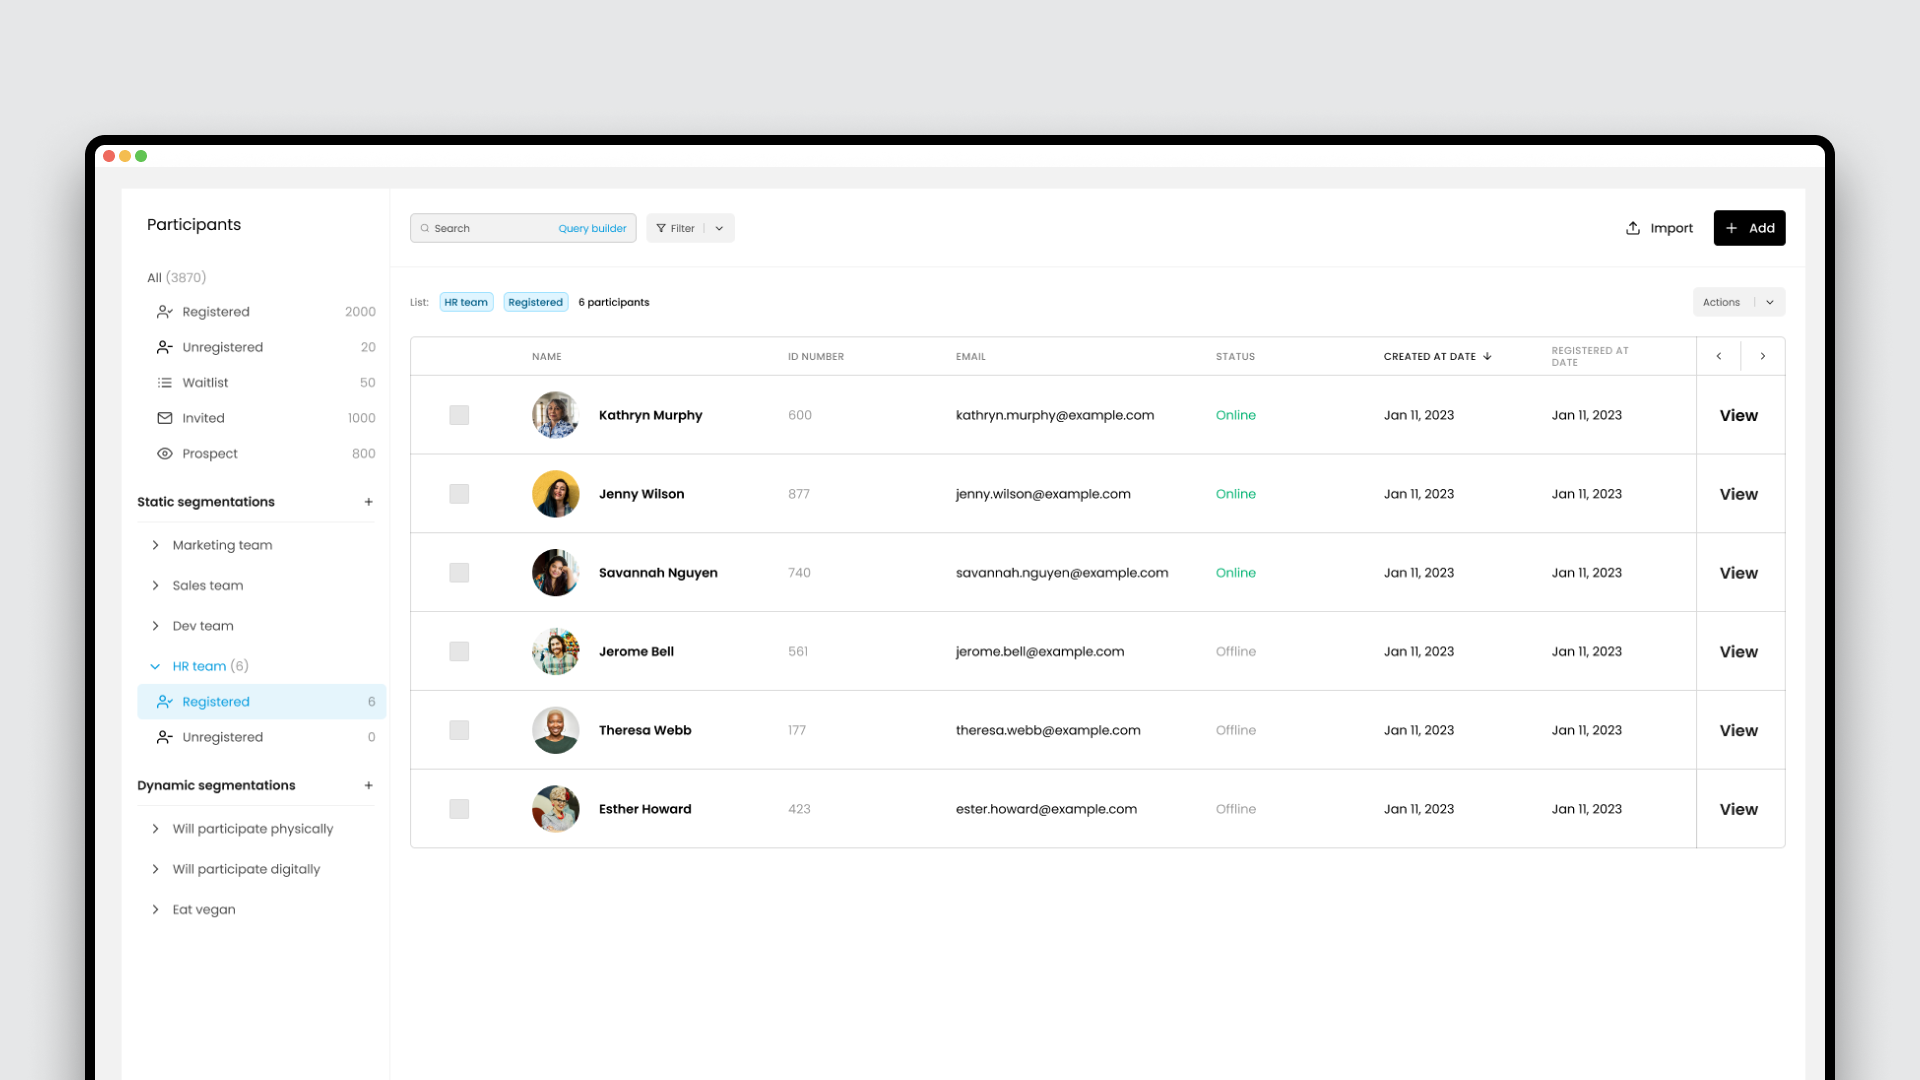Go to next columns with right arrow
This screenshot has width=1920, height=1080.
point(1762,356)
